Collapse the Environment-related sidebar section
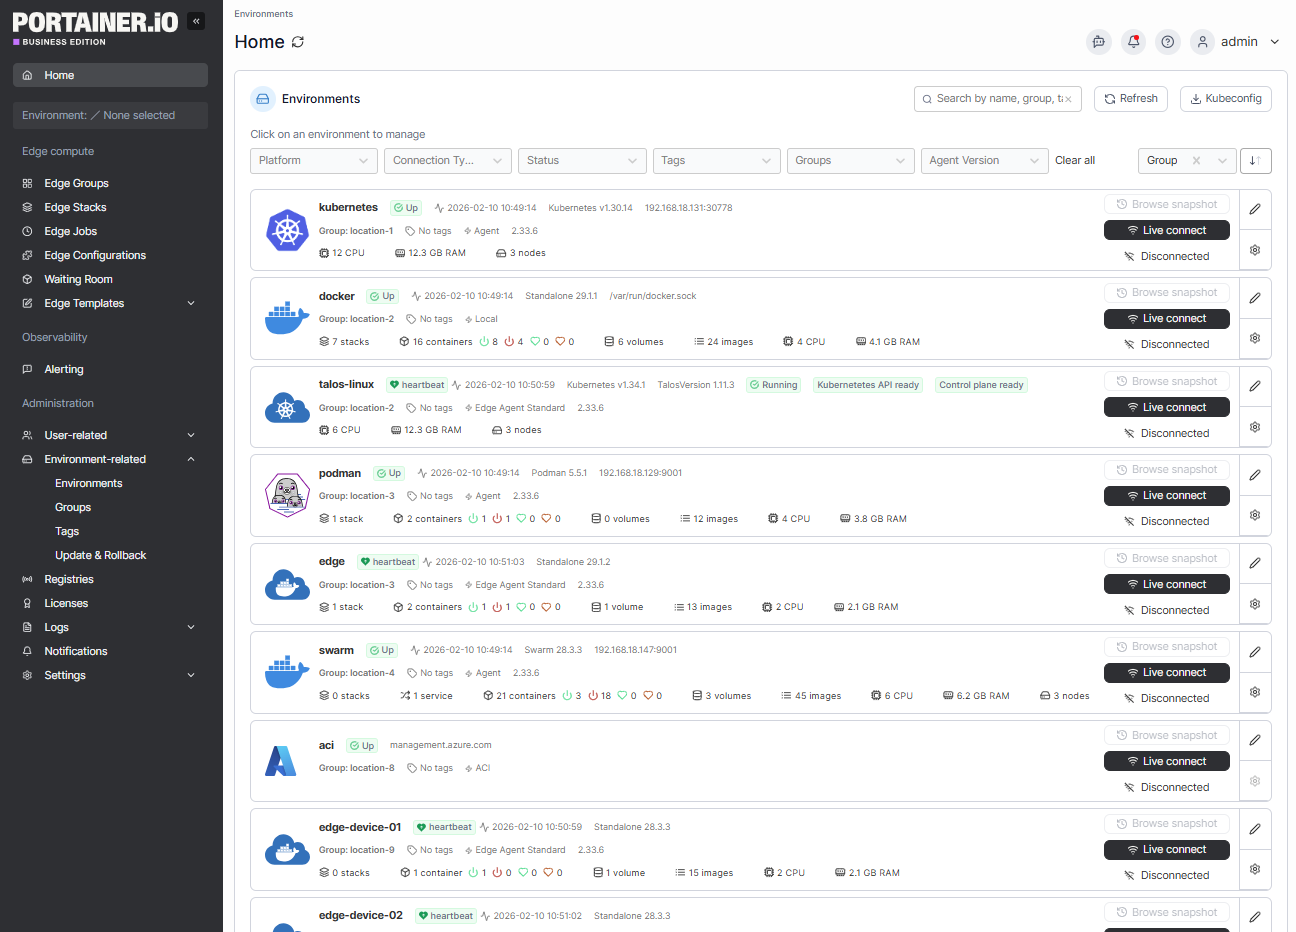 pyautogui.click(x=191, y=459)
